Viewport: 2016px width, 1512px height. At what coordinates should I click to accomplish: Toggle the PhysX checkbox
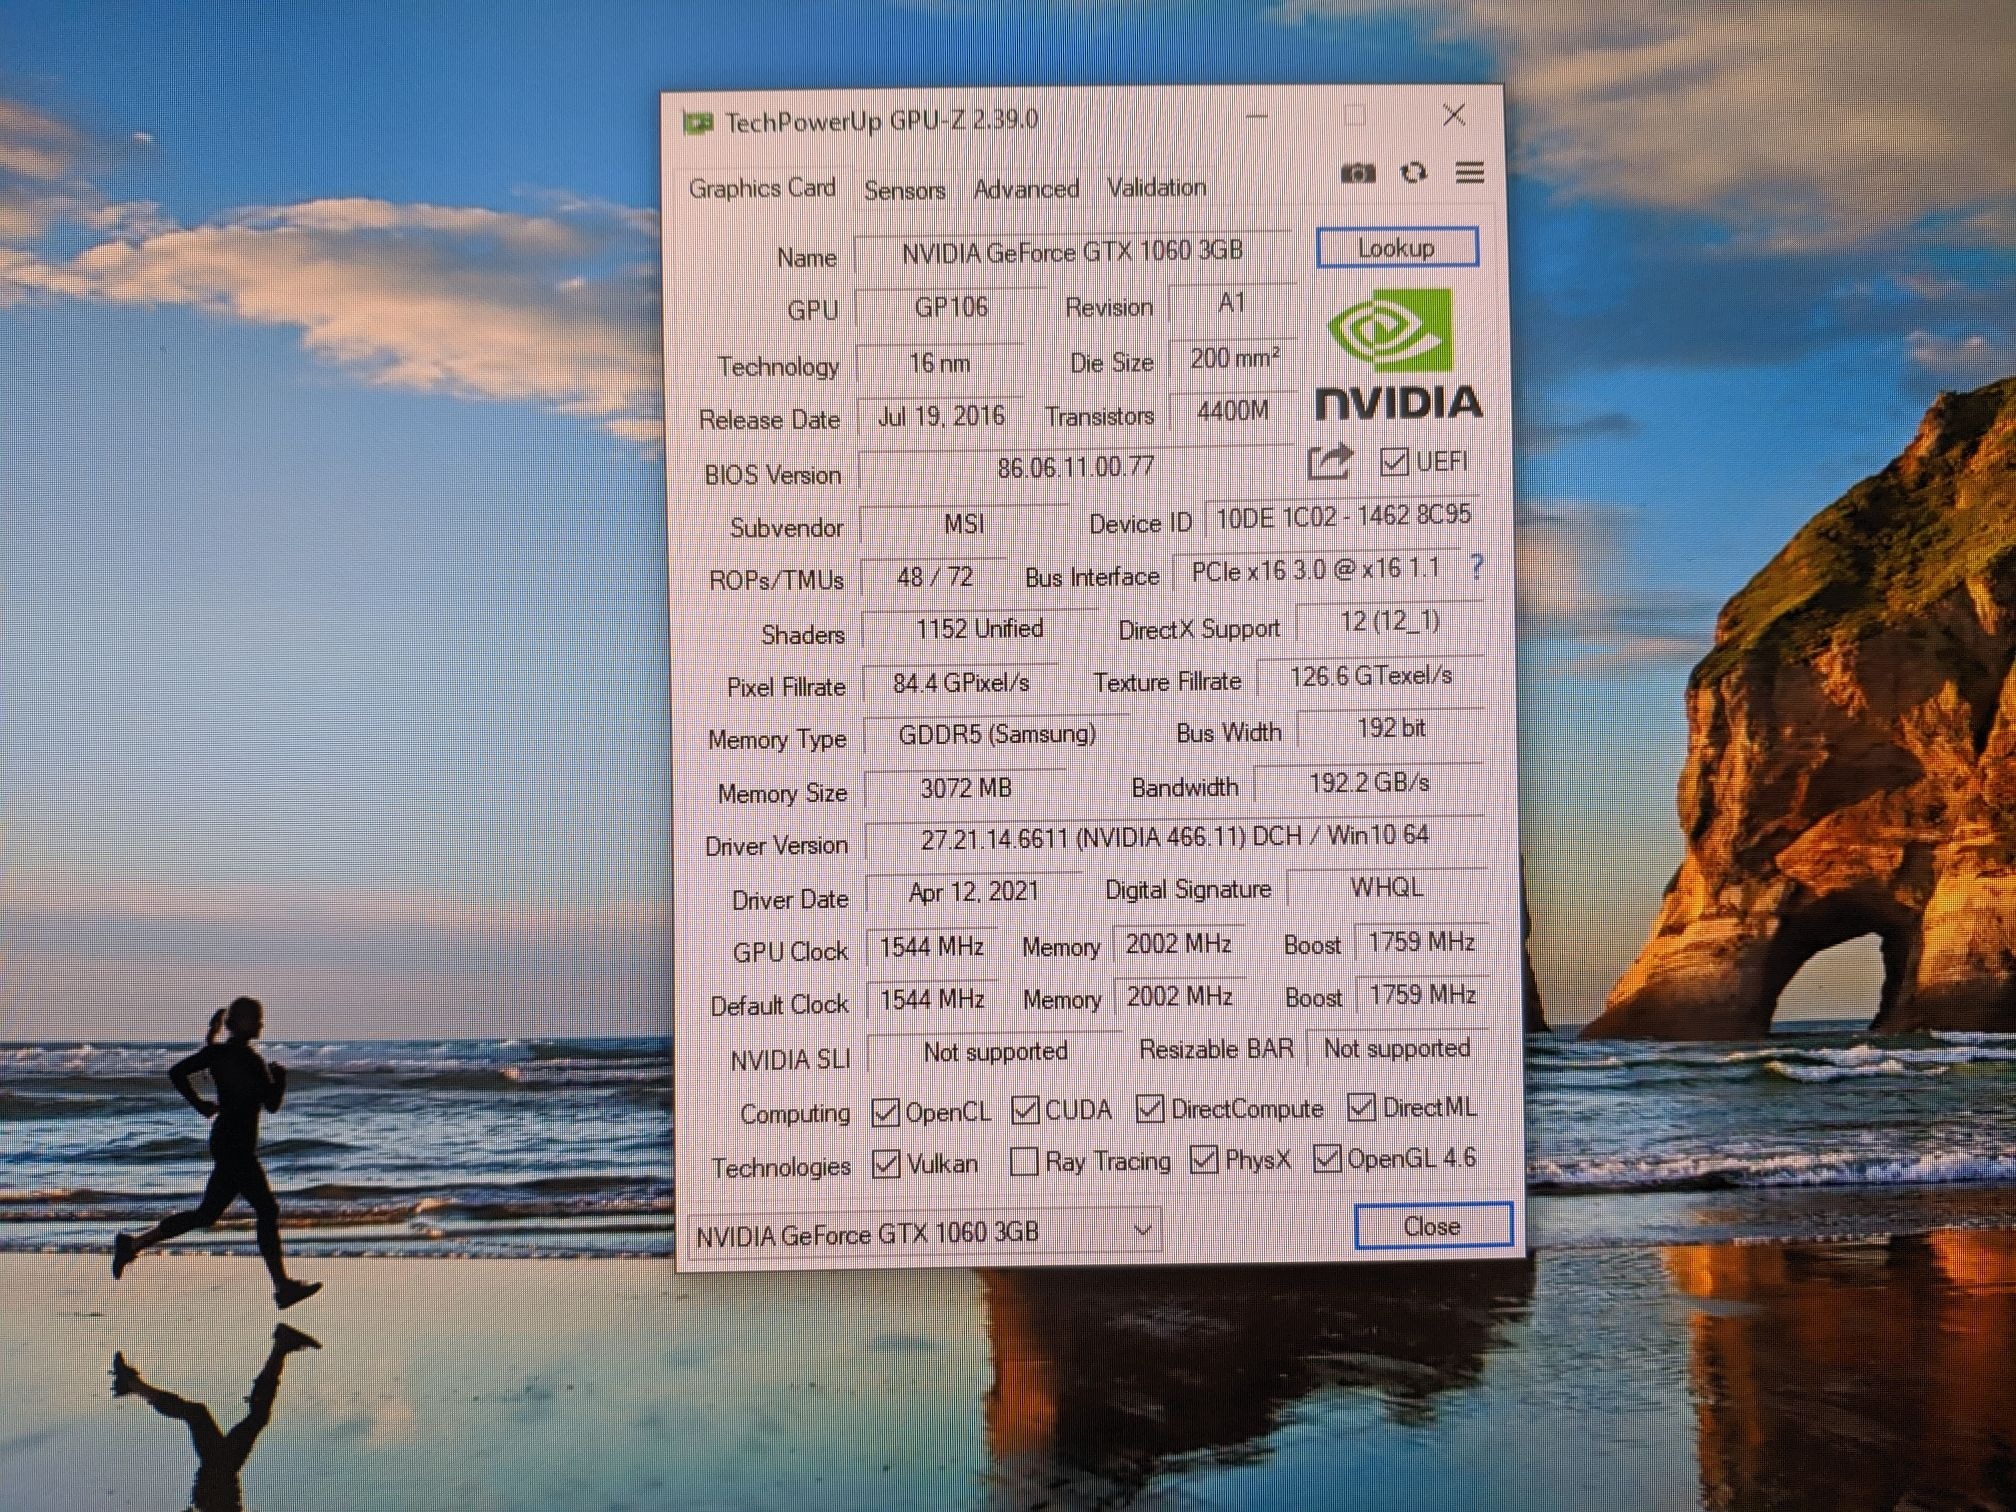click(x=1204, y=1160)
